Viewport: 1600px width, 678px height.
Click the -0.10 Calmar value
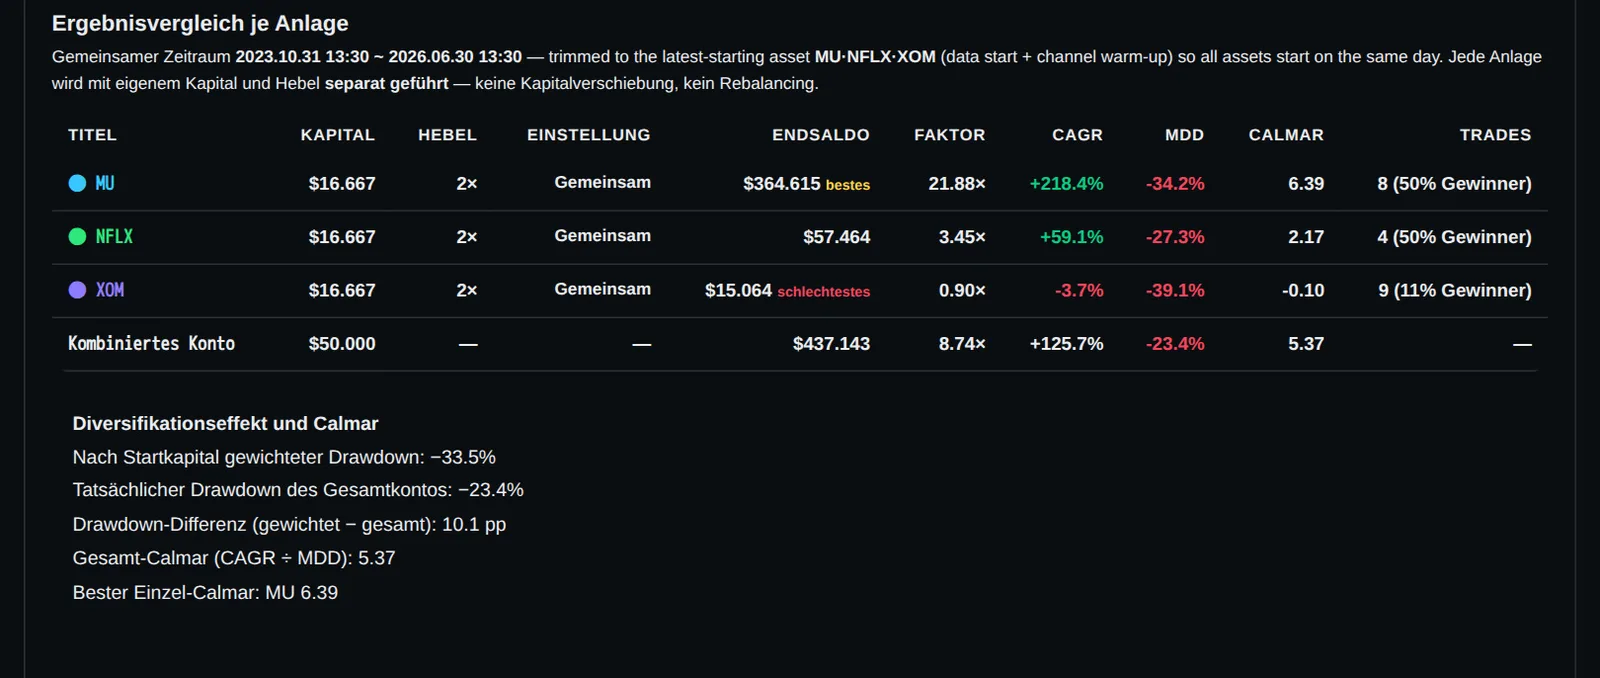point(1303,290)
